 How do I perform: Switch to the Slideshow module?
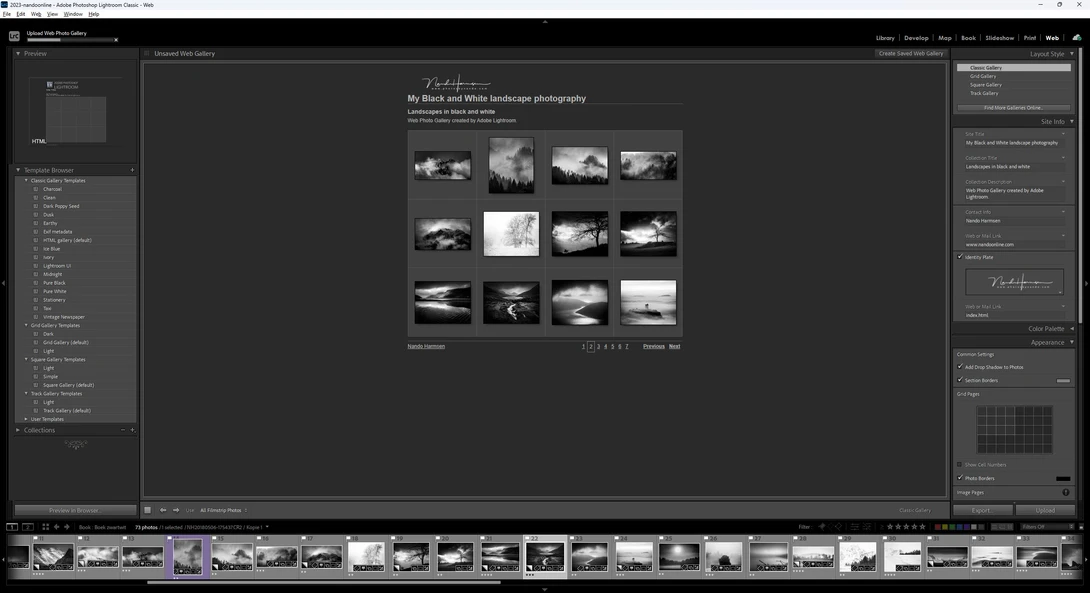coord(1000,38)
